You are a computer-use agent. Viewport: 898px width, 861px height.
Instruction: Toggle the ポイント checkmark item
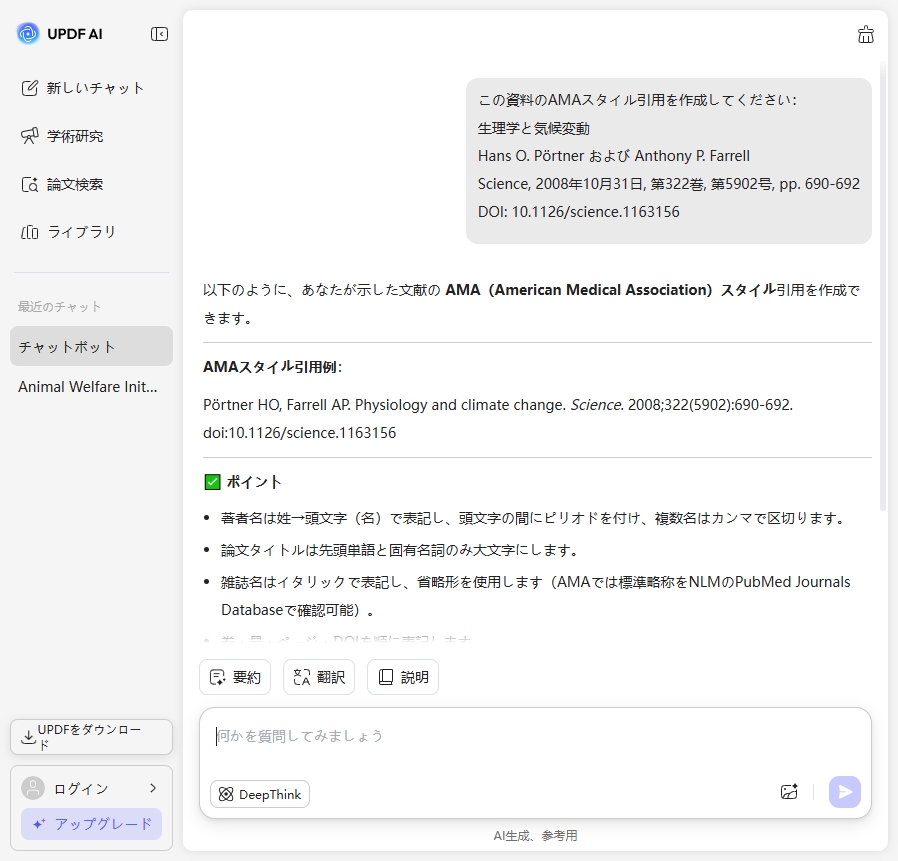coord(212,481)
